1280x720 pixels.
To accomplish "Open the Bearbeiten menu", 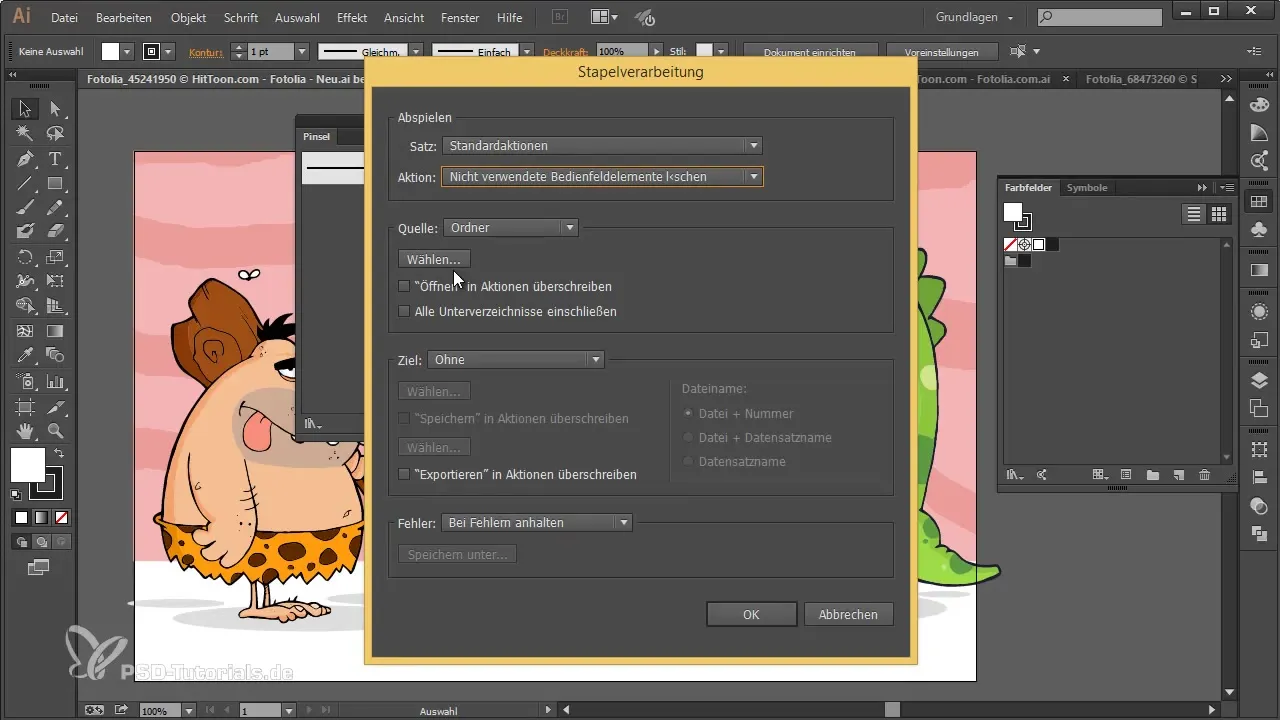I will [125, 18].
